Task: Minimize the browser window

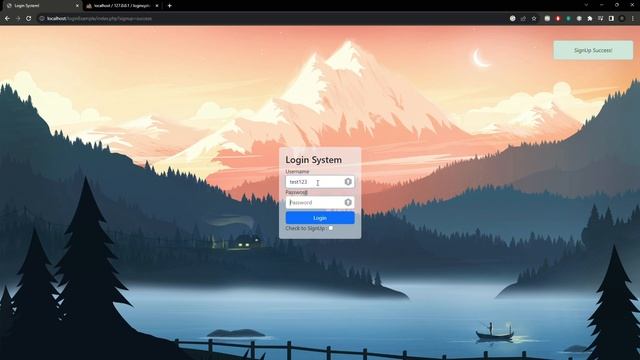Action: coord(602,5)
